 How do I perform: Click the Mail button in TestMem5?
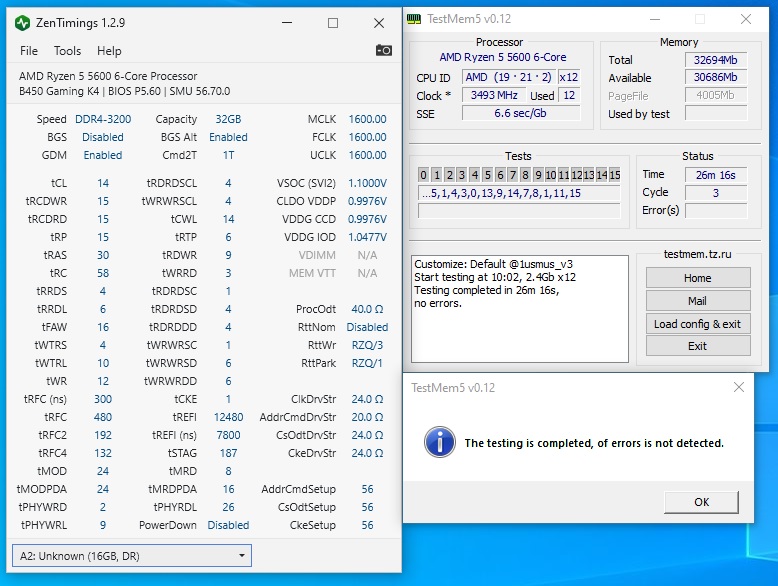click(x=698, y=301)
